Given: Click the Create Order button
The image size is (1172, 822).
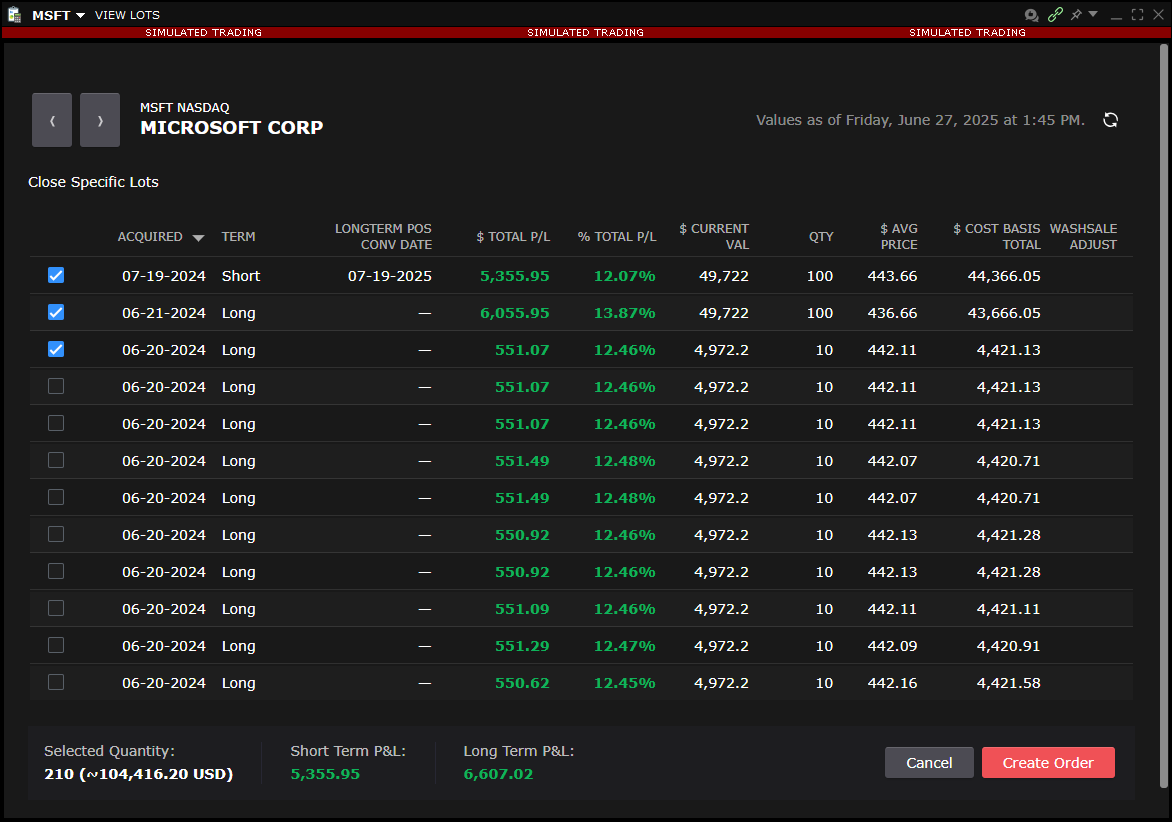Looking at the screenshot, I should (1048, 763).
